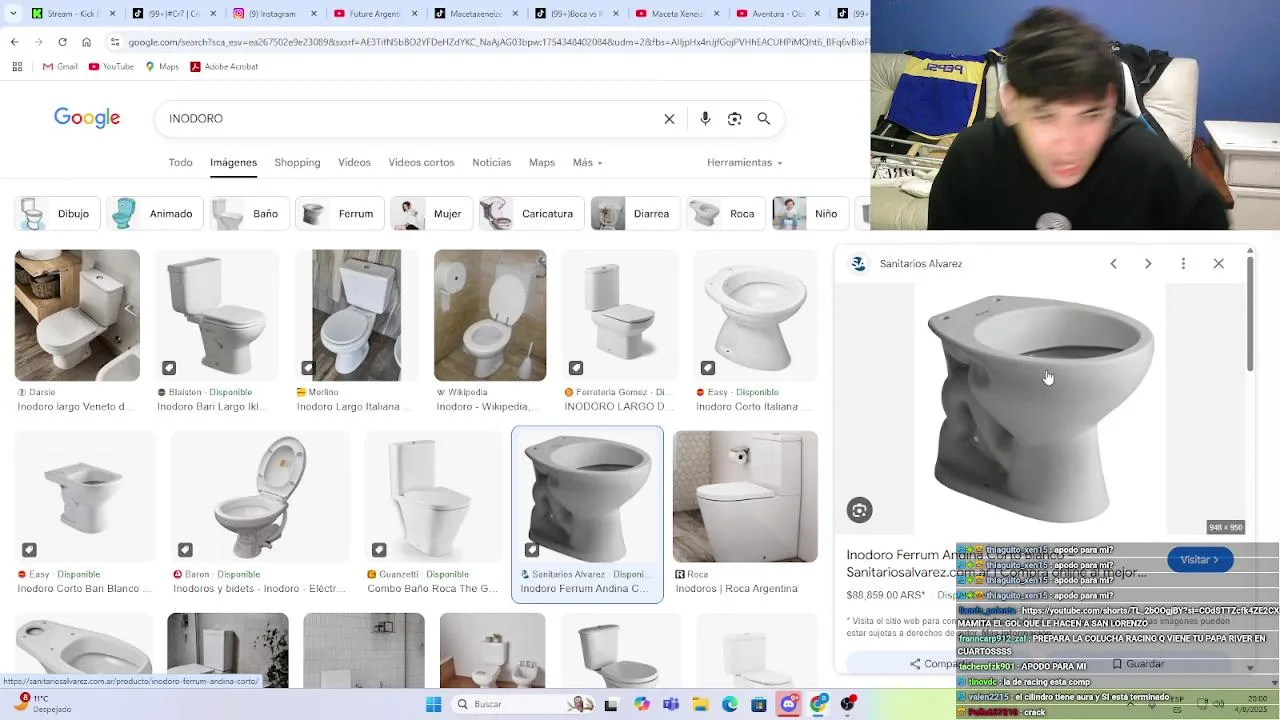Switch to the Maps results tab
The width and height of the screenshot is (1280, 720).
(542, 163)
